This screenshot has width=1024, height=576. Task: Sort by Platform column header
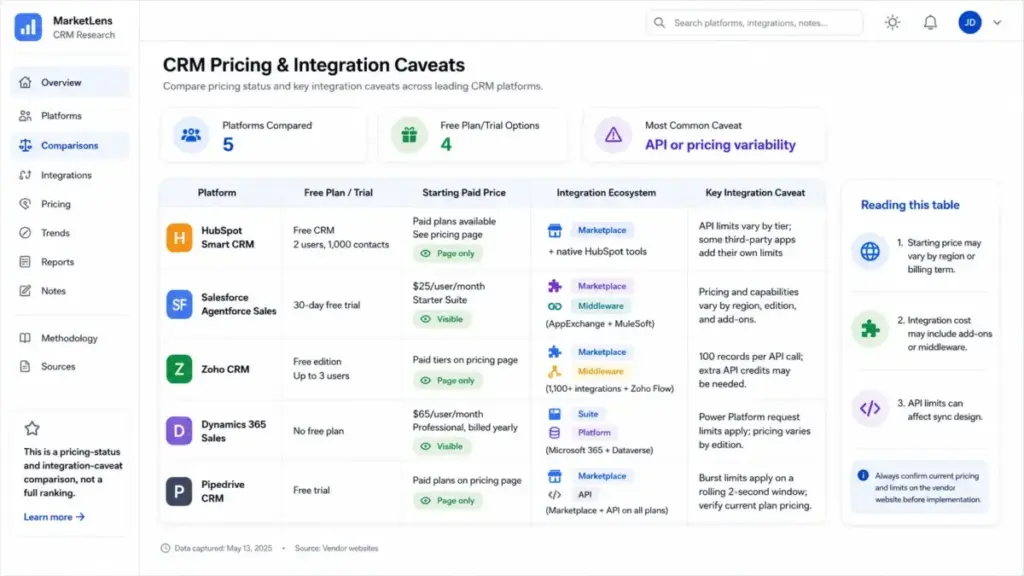pyautogui.click(x=217, y=193)
